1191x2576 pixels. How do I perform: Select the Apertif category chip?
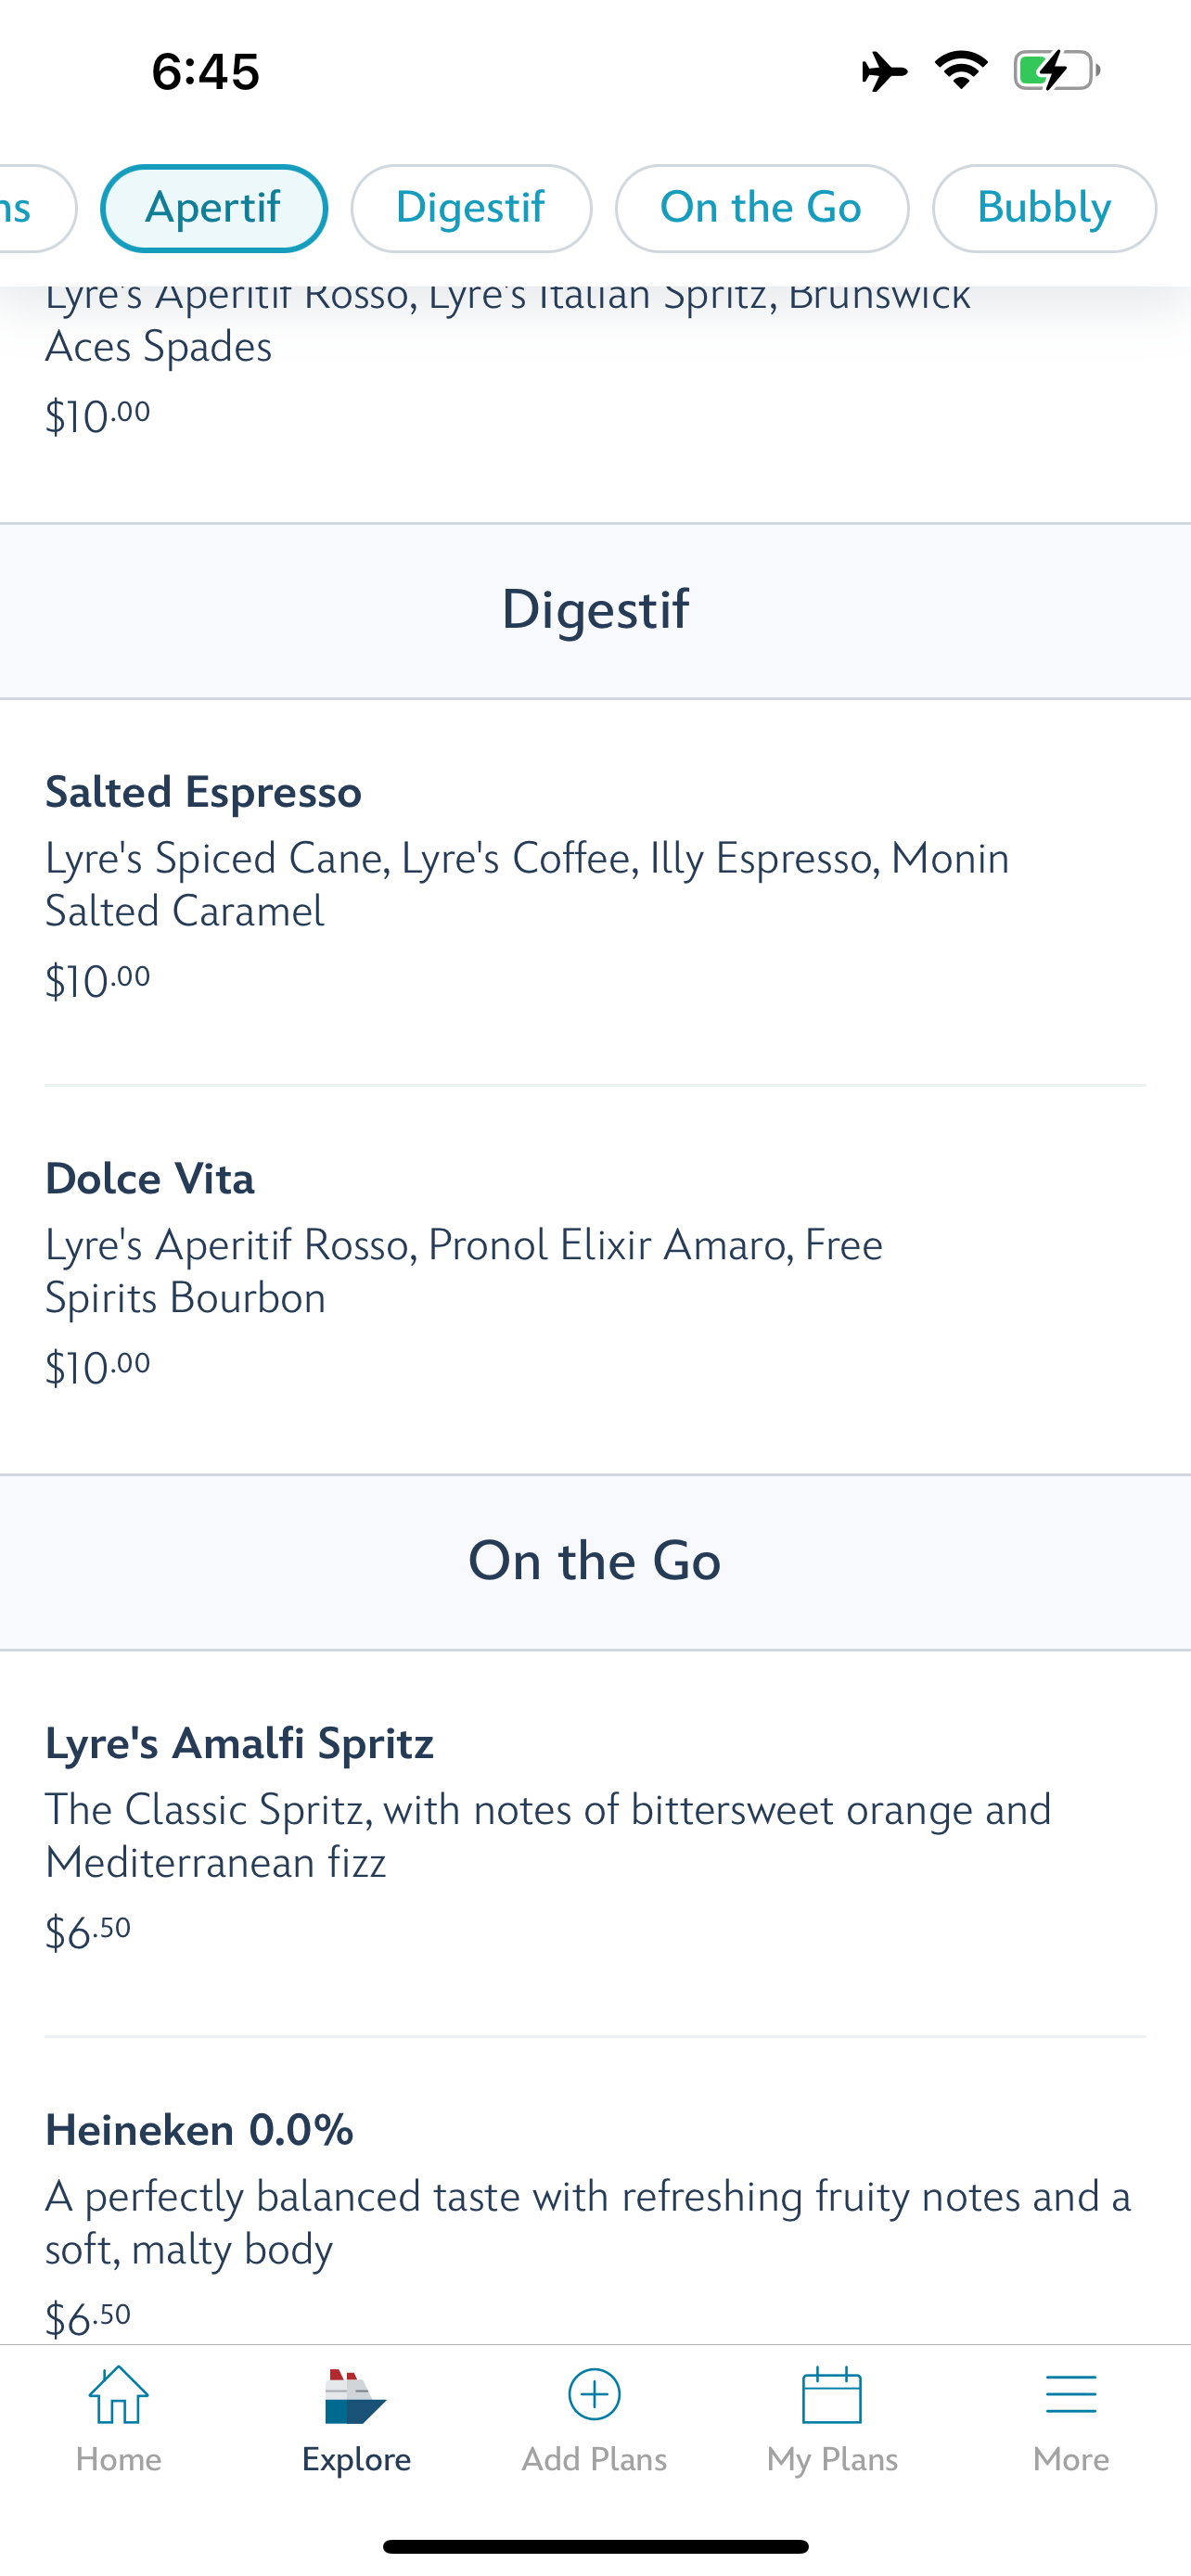point(214,208)
